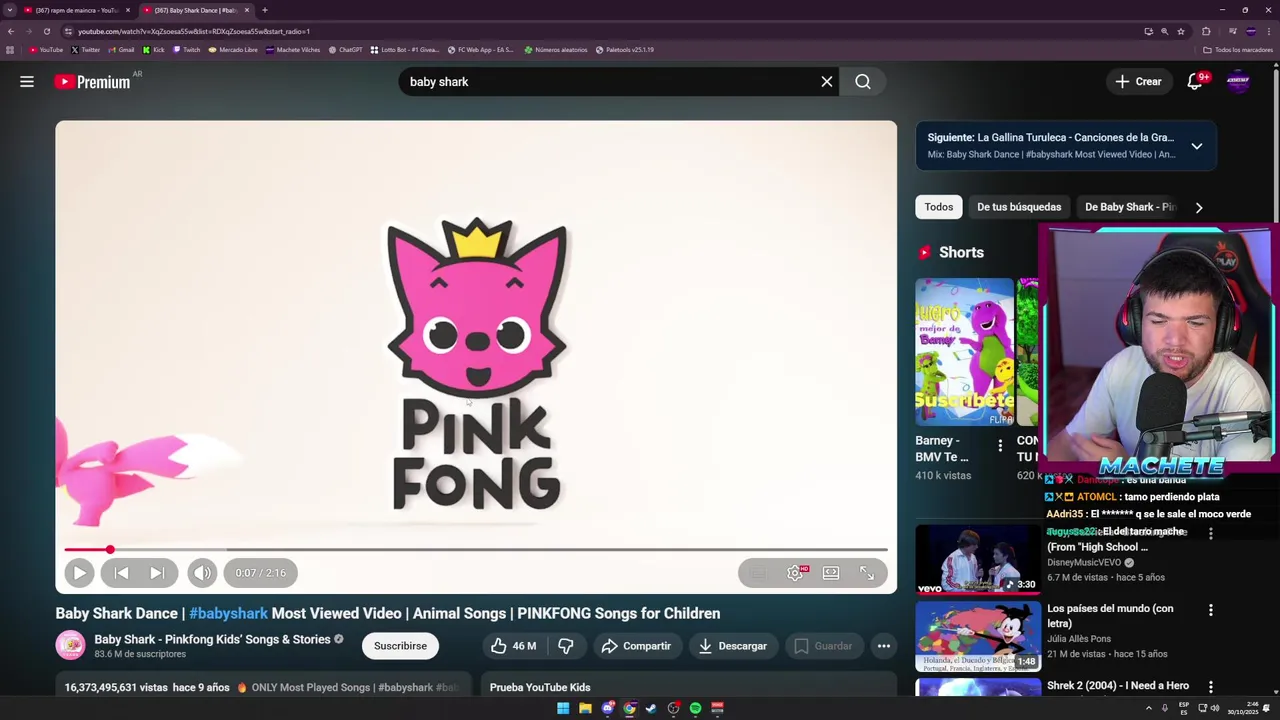Switch player to theater mode
This screenshot has width=1280, height=720.
[x=831, y=573]
